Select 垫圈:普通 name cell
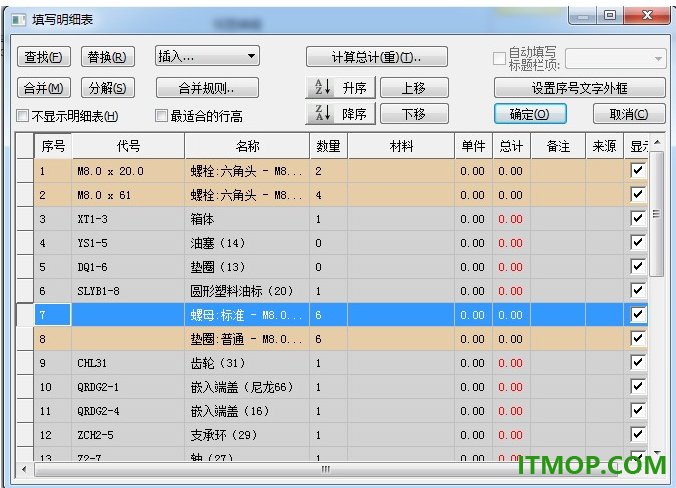The height and width of the screenshot is (488, 676). pyautogui.click(x=247, y=339)
